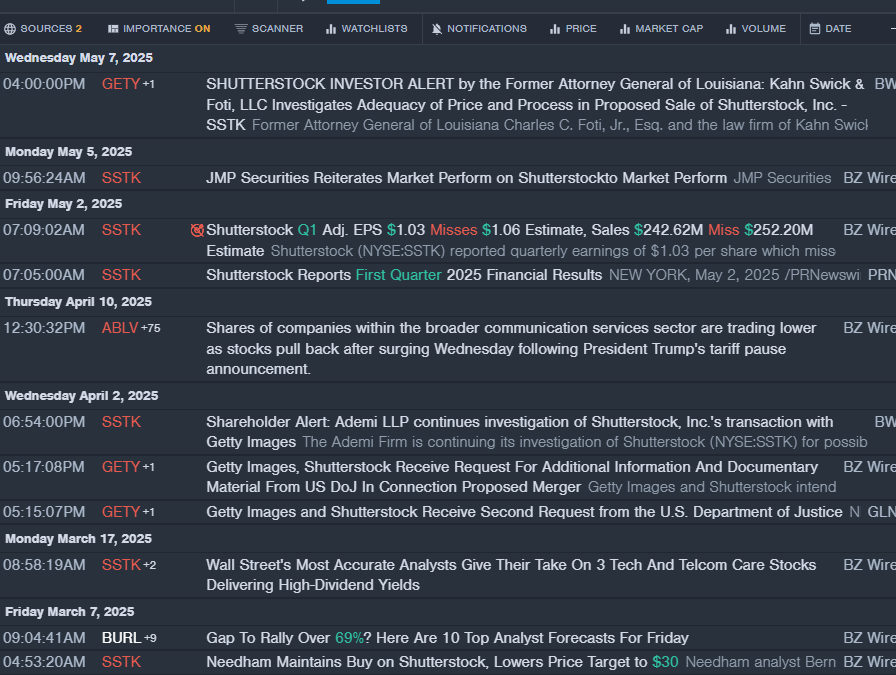Toggle Importance ON filter
The width and height of the screenshot is (896, 675).
click(x=159, y=29)
